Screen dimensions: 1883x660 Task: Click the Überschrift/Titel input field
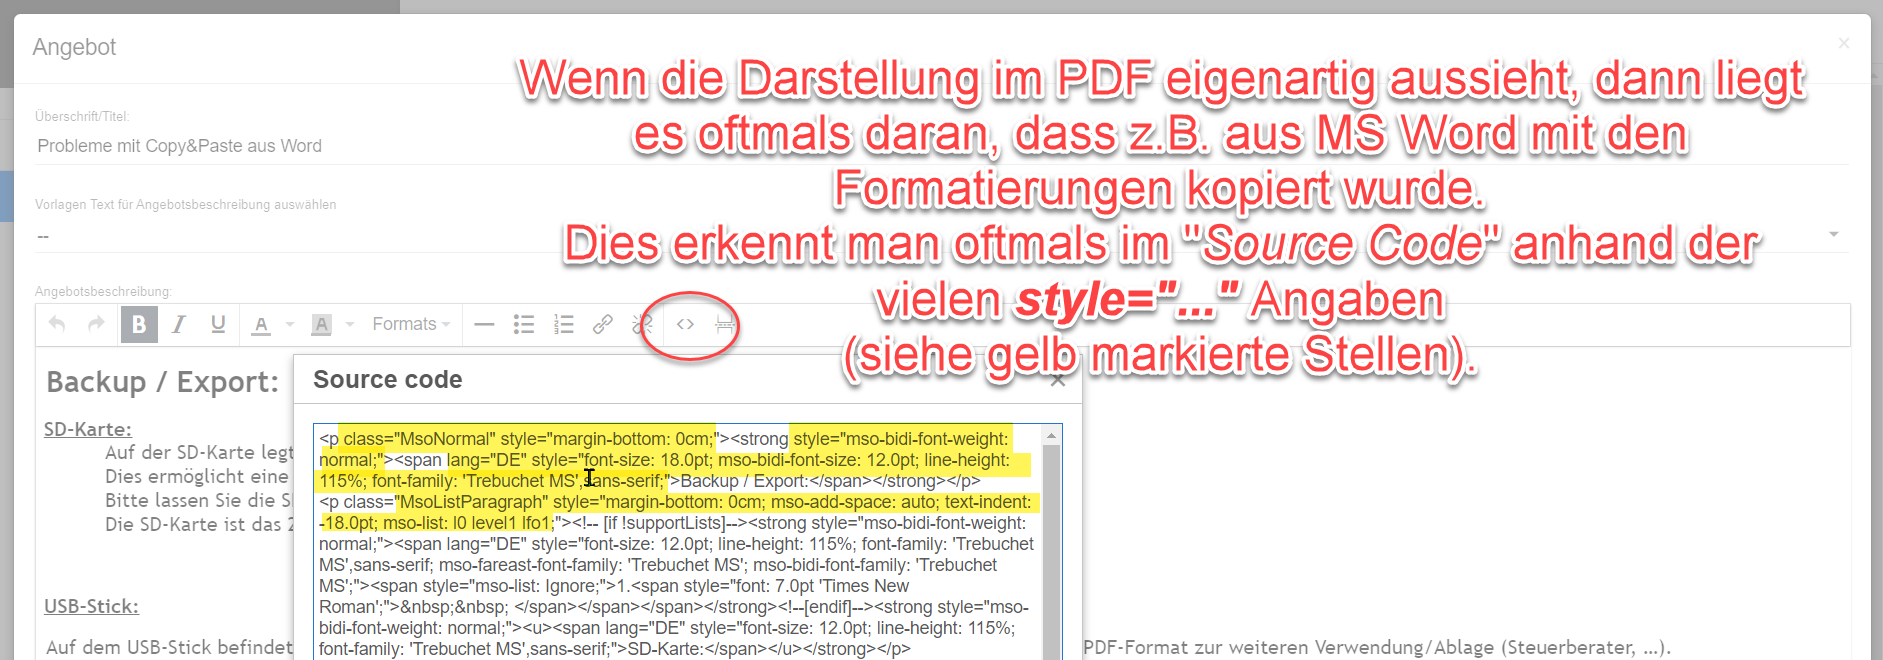pyautogui.click(x=941, y=146)
